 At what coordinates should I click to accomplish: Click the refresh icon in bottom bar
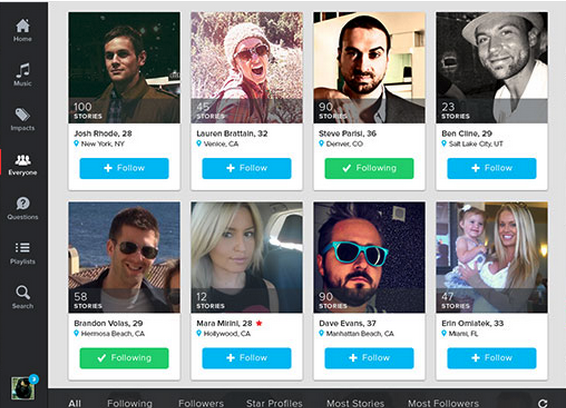point(543,403)
